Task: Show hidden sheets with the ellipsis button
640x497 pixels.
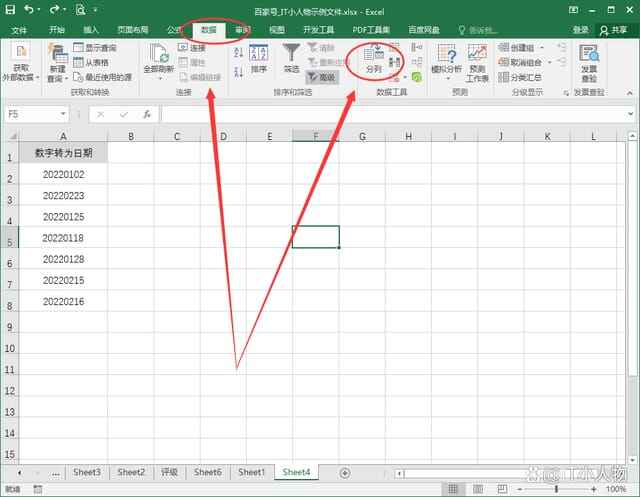Action: point(56,473)
